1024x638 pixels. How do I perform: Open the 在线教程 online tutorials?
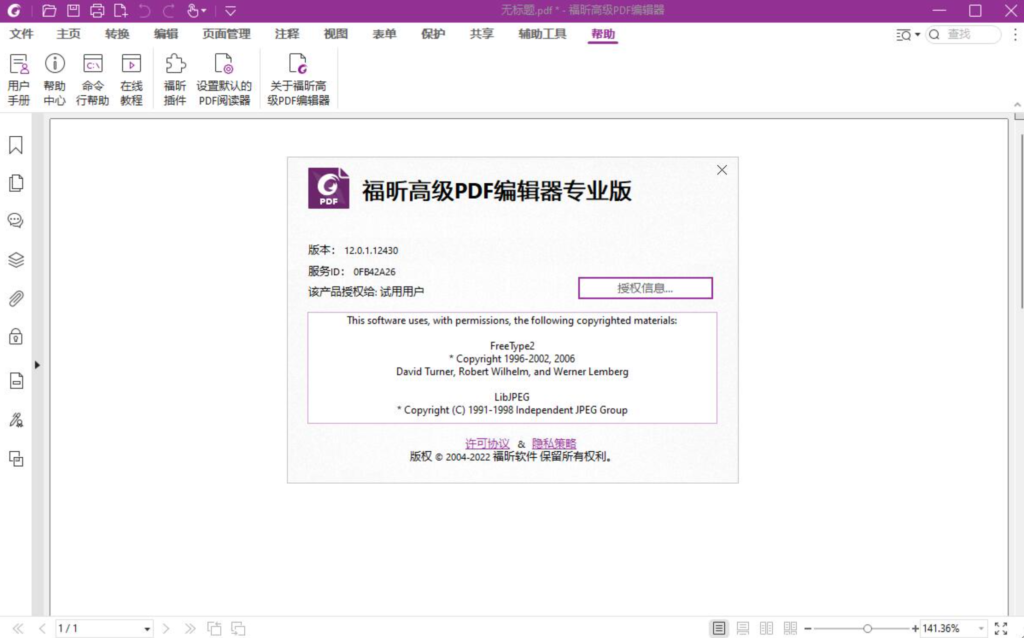coord(131,78)
